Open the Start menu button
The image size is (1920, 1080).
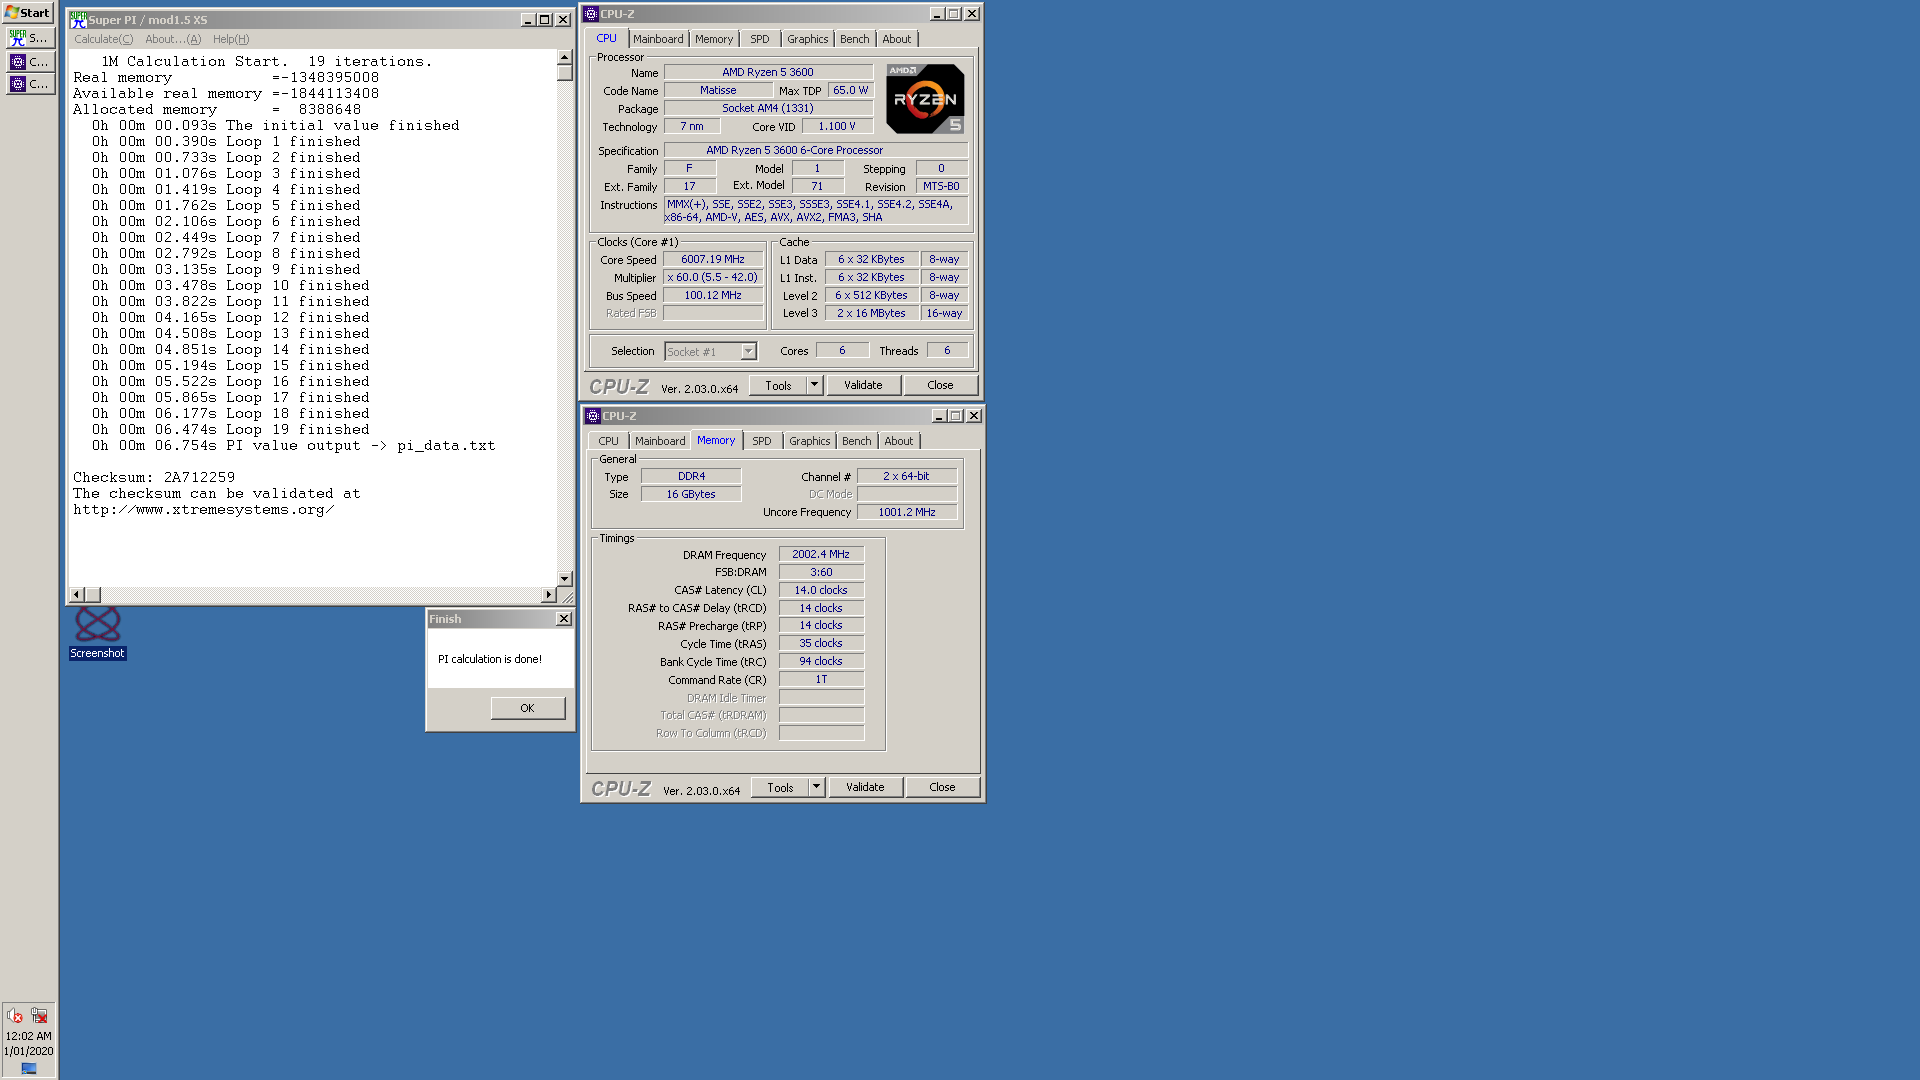tap(28, 12)
